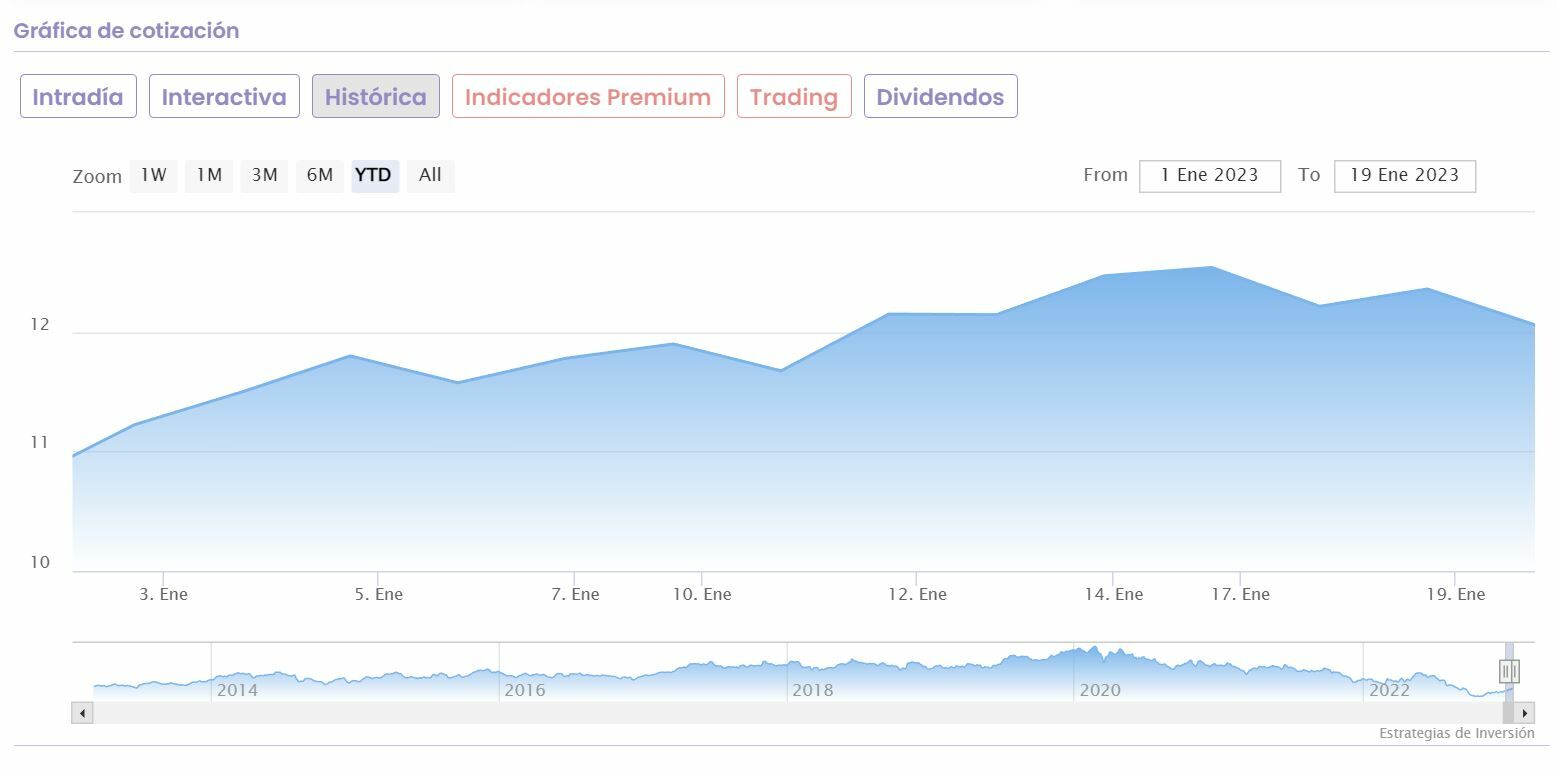Open the Indicadores Premium tab
The image size is (1558, 775).
(x=588, y=97)
